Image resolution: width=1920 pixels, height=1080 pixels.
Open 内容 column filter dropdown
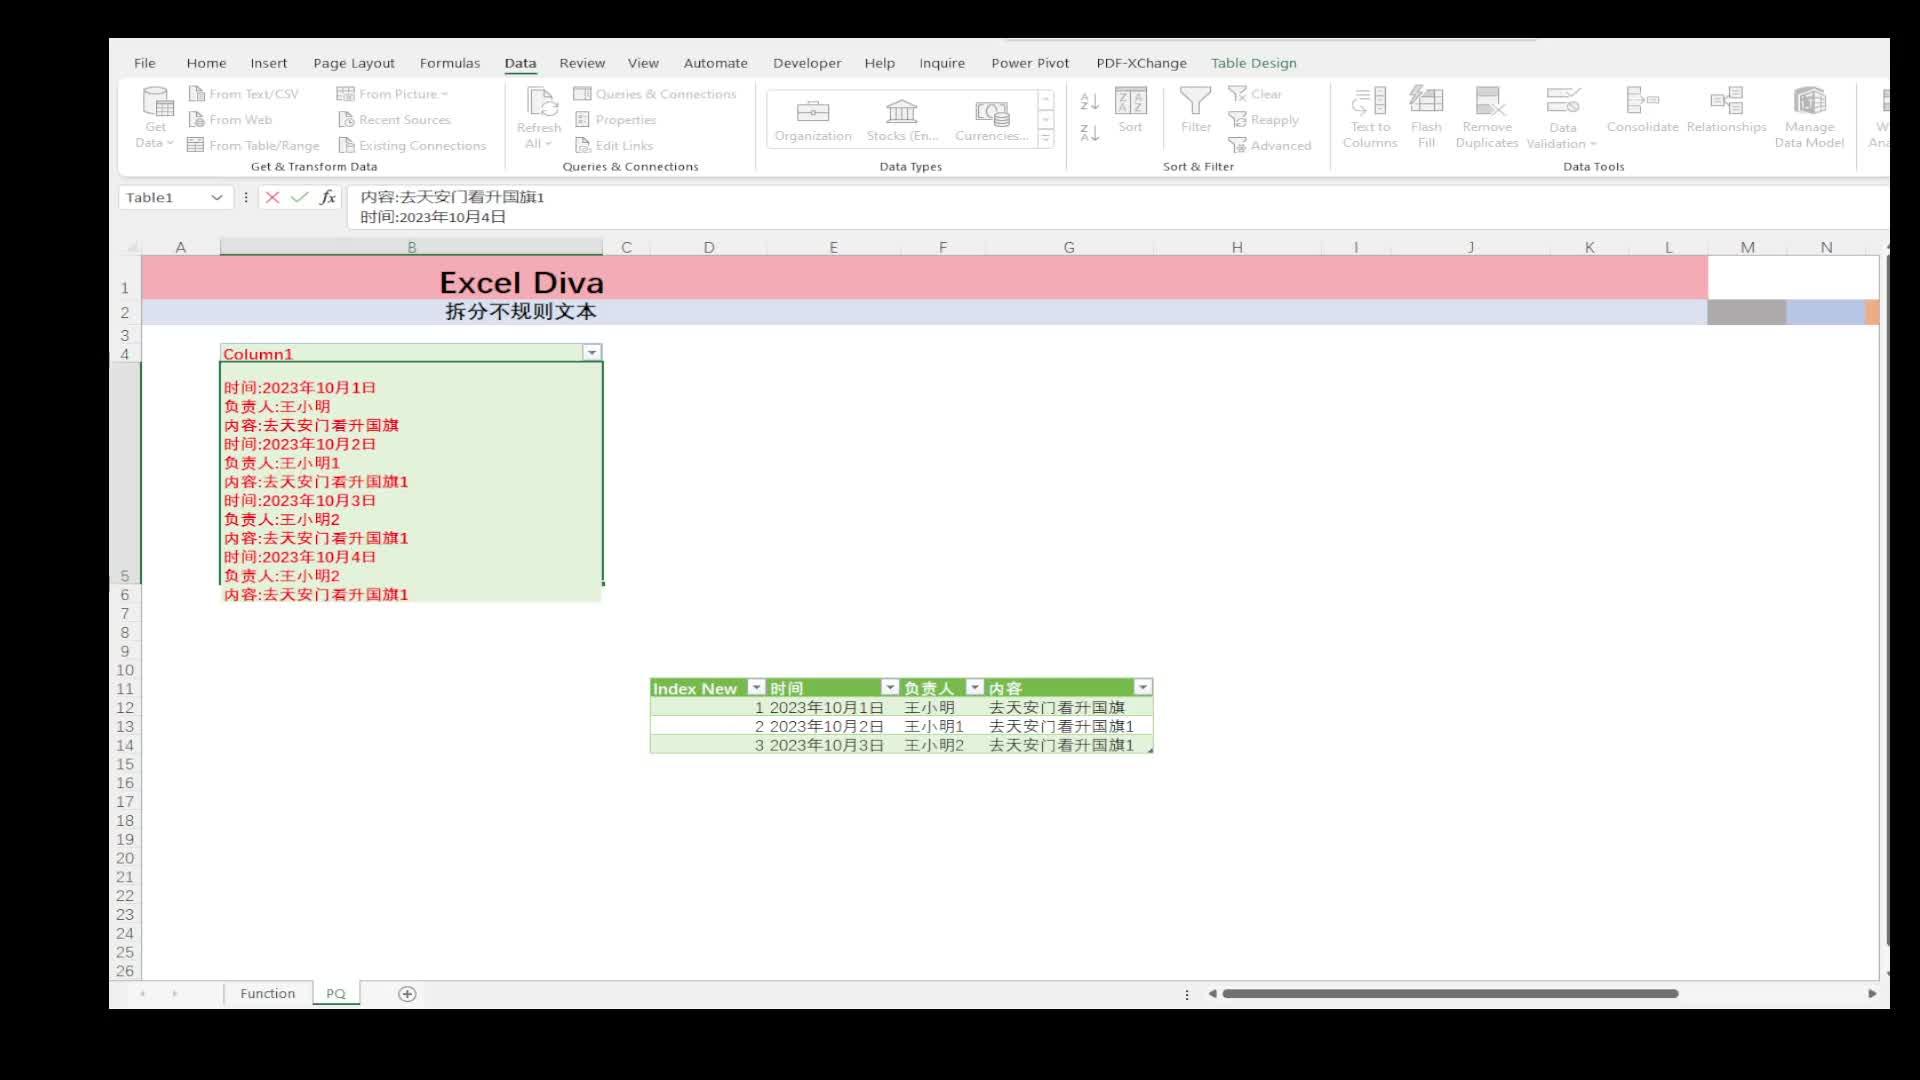click(x=1143, y=687)
